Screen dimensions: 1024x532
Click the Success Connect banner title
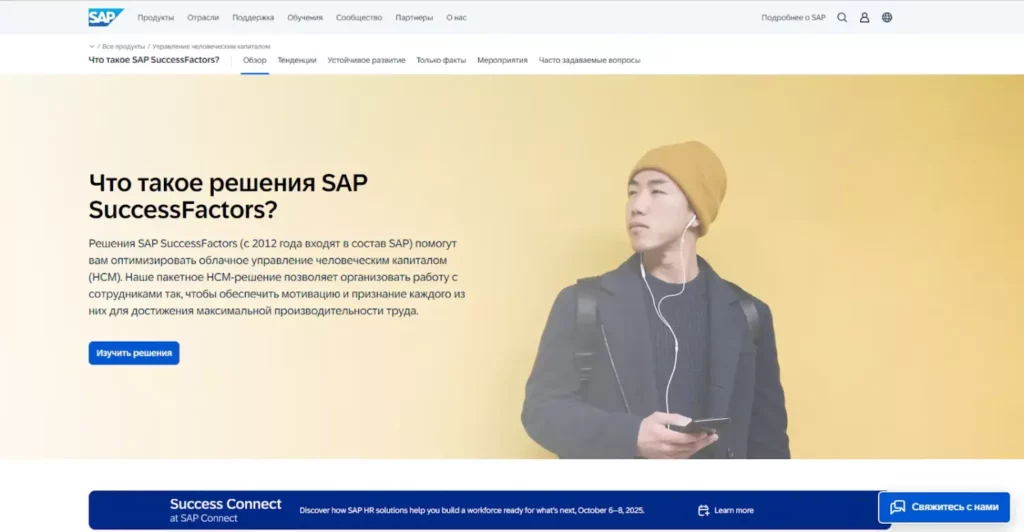tap(225, 504)
